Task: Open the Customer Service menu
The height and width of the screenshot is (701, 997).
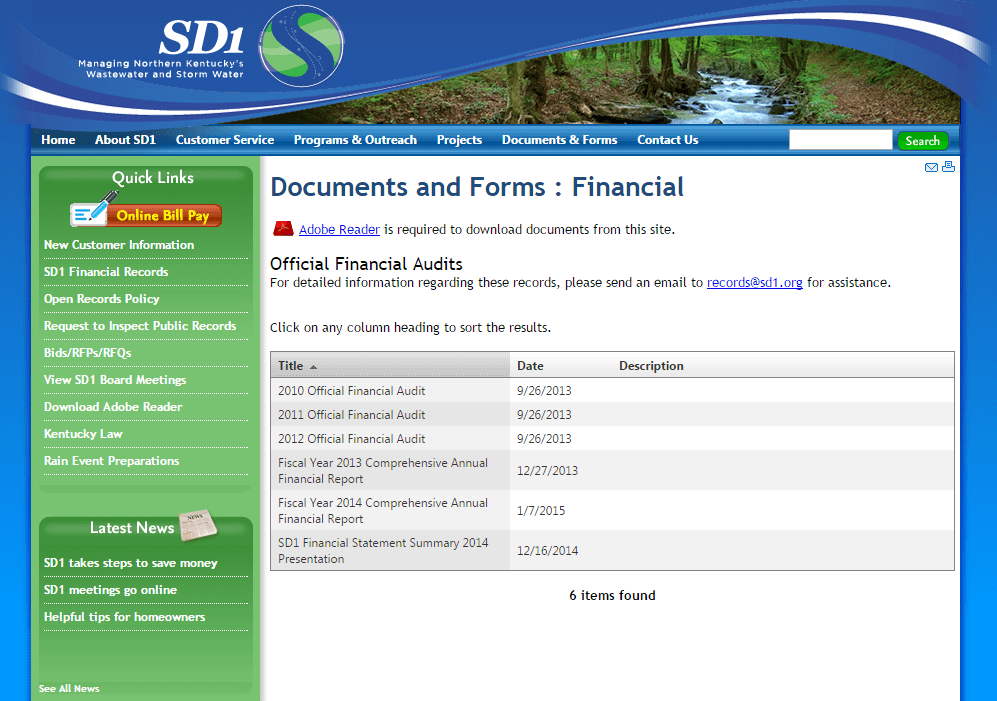Action: (225, 140)
